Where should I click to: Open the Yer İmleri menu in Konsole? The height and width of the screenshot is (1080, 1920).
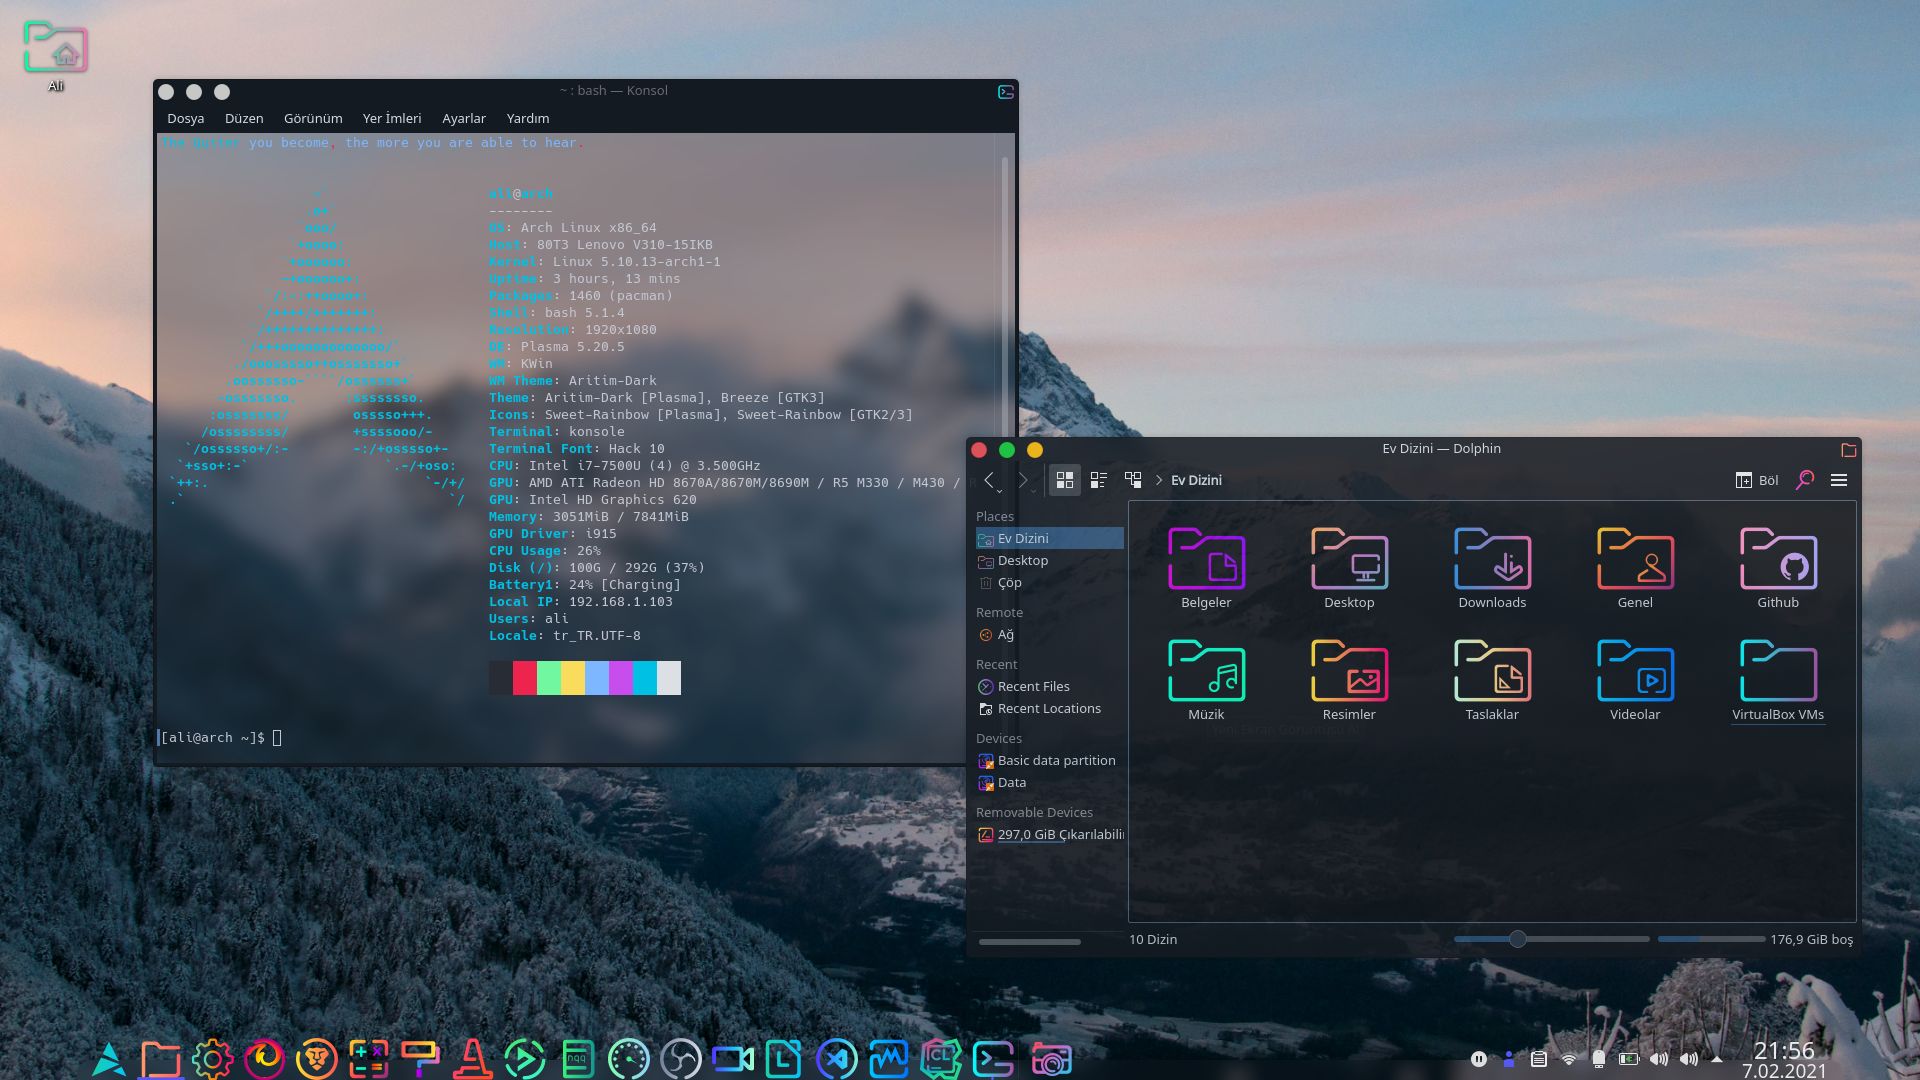[392, 118]
